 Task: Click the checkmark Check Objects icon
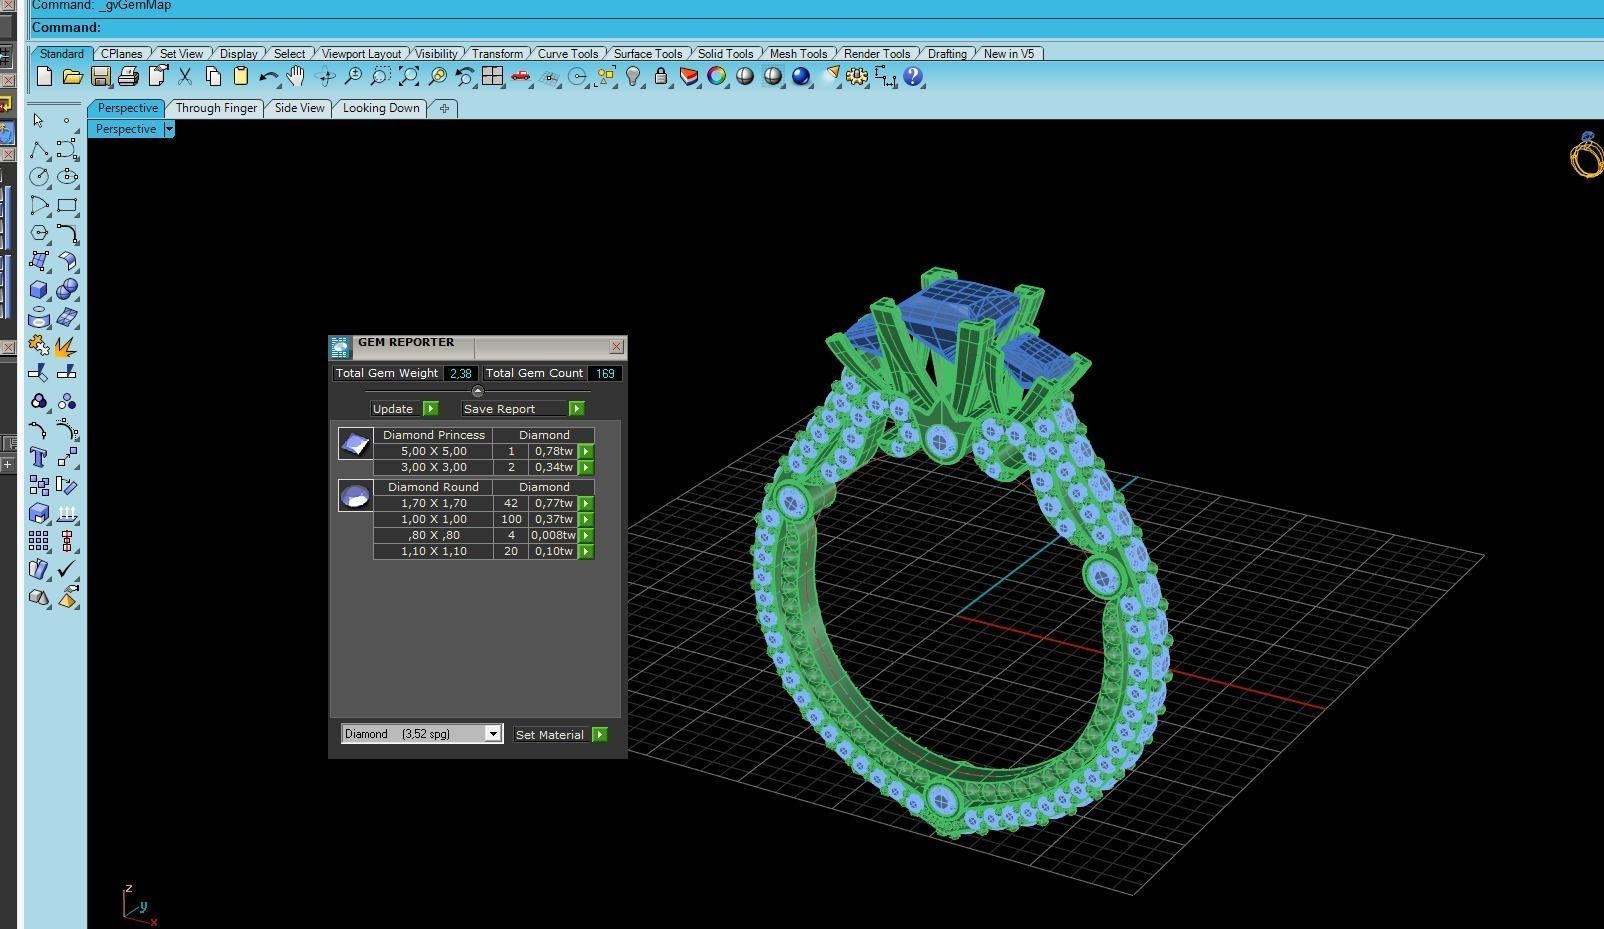click(67, 569)
